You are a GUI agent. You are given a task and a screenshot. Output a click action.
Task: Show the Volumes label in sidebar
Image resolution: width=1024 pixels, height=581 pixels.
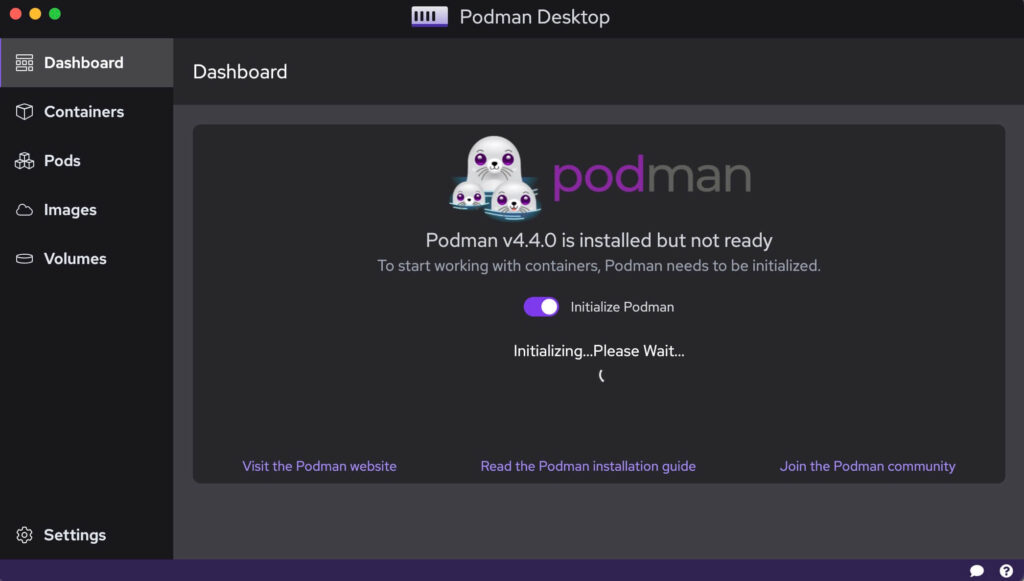pyautogui.click(x=75, y=259)
